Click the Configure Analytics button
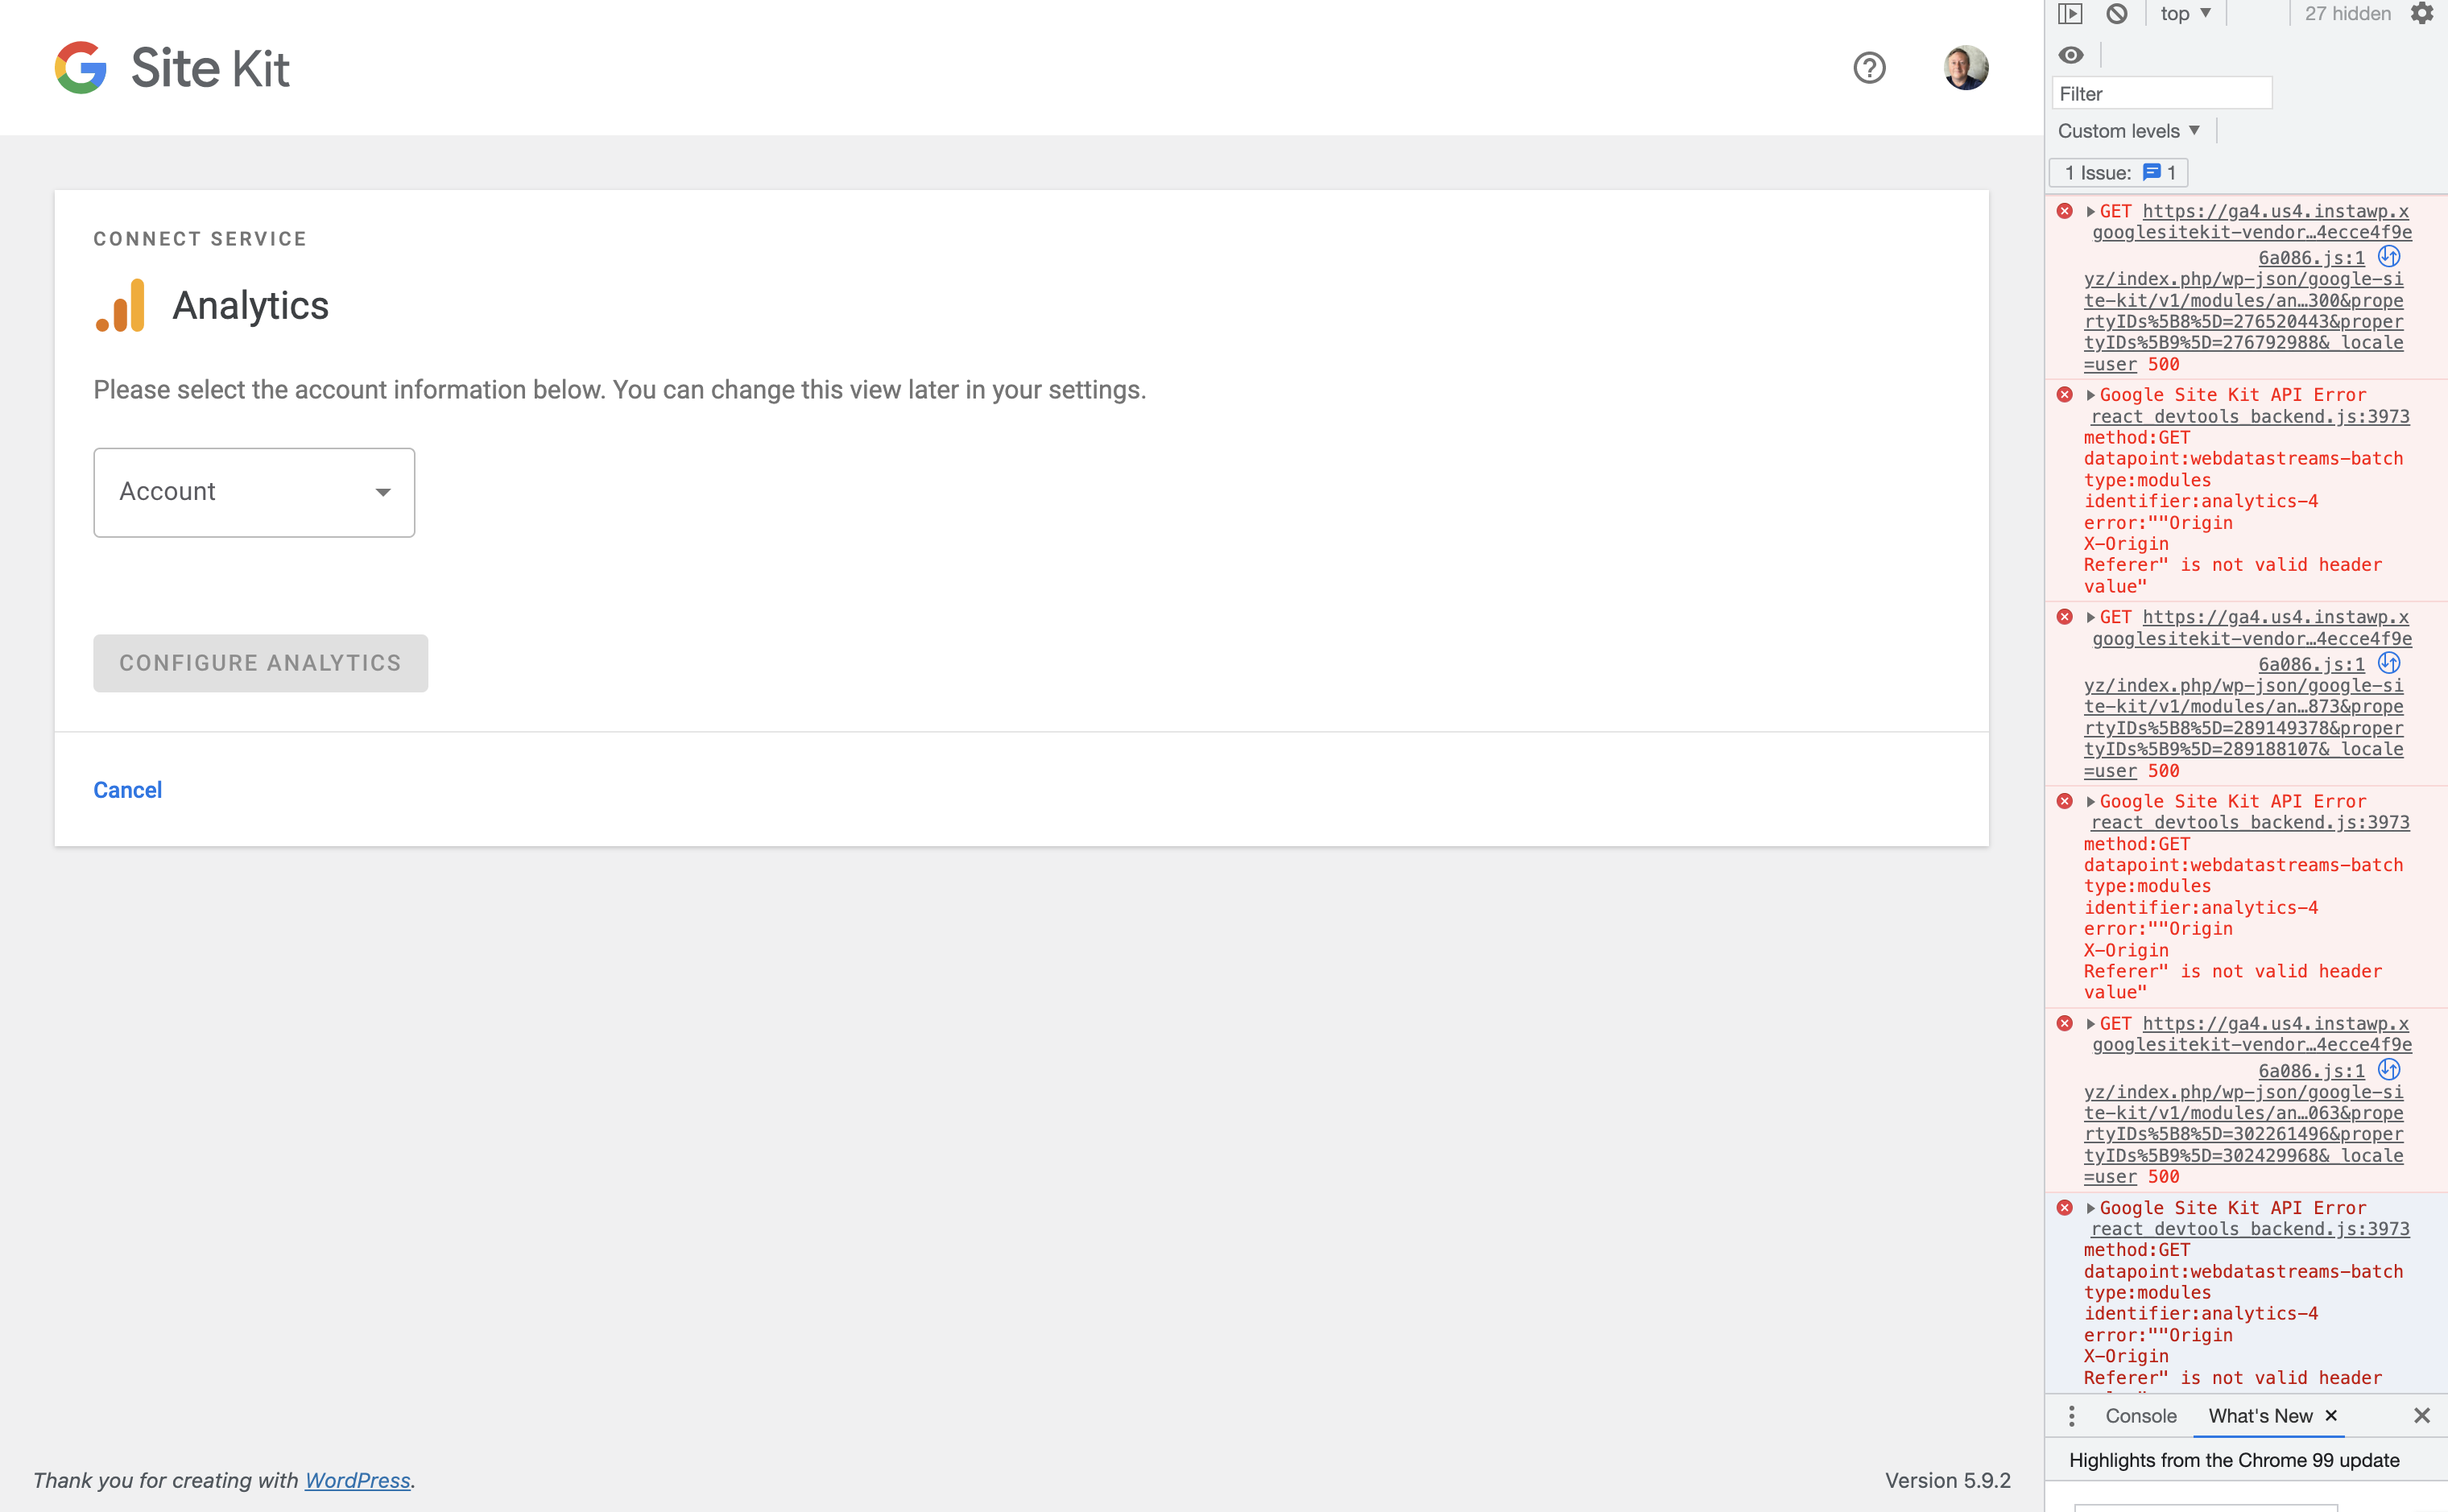 (260, 662)
